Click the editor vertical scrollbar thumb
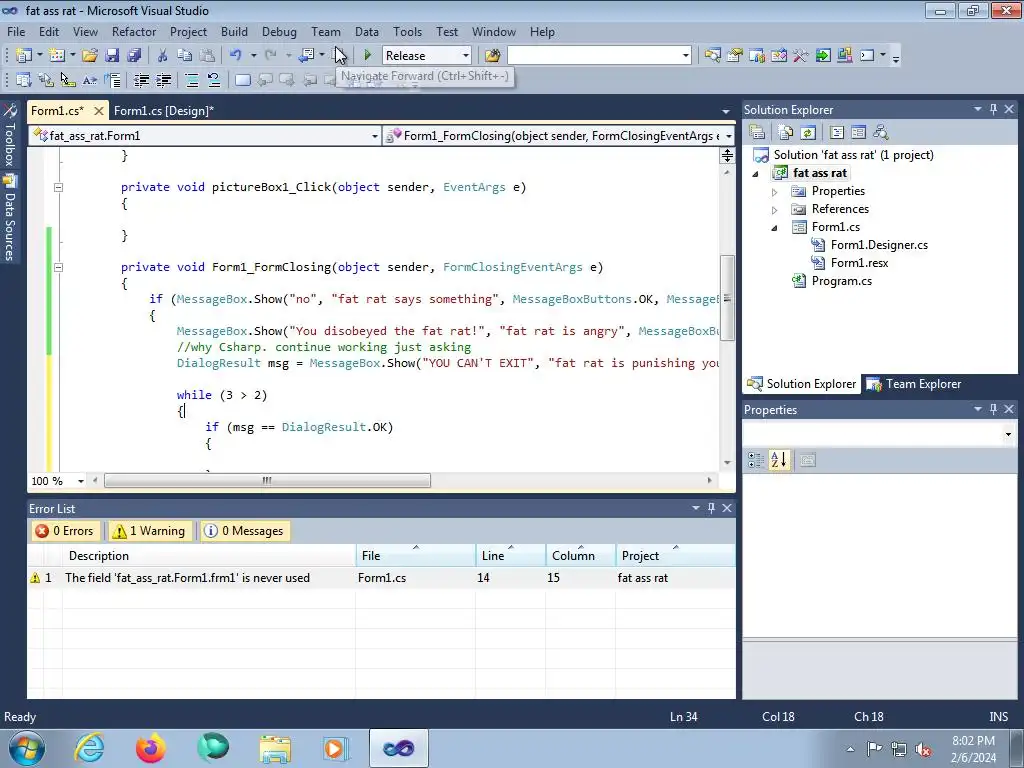The width and height of the screenshot is (1024, 768). (727, 298)
